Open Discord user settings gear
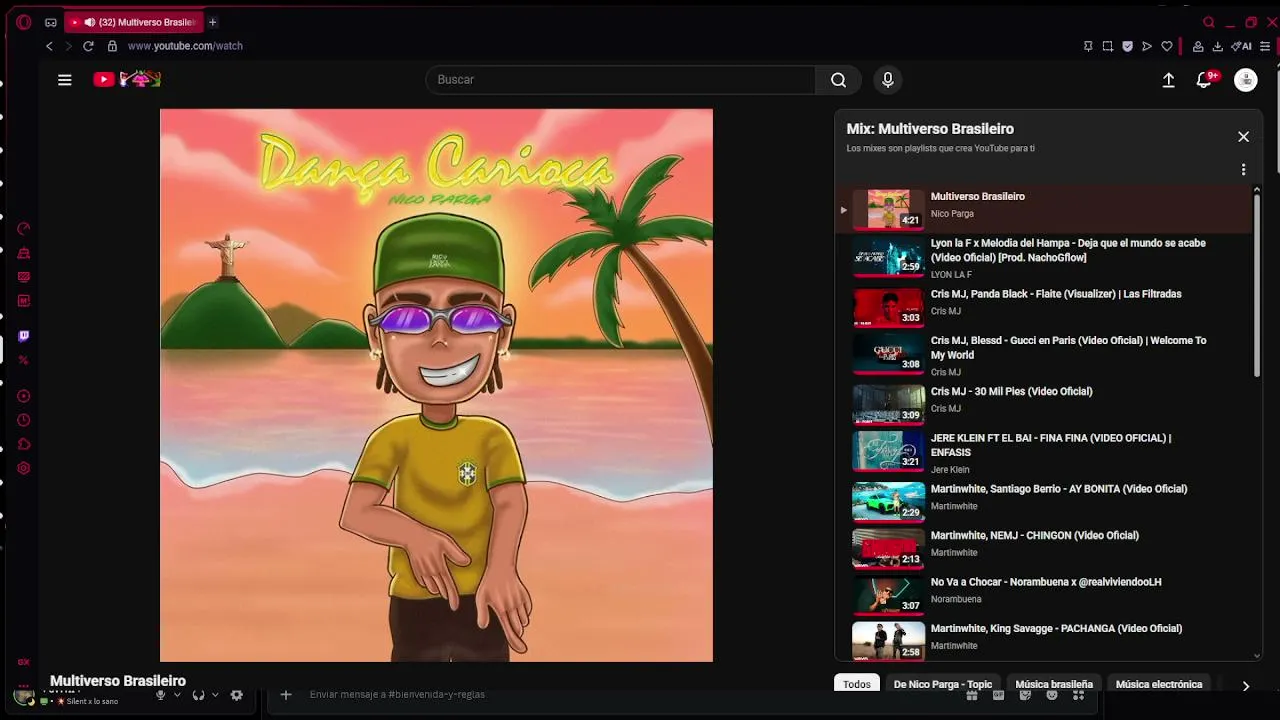Viewport: 1280px width, 720px height. 237,695
